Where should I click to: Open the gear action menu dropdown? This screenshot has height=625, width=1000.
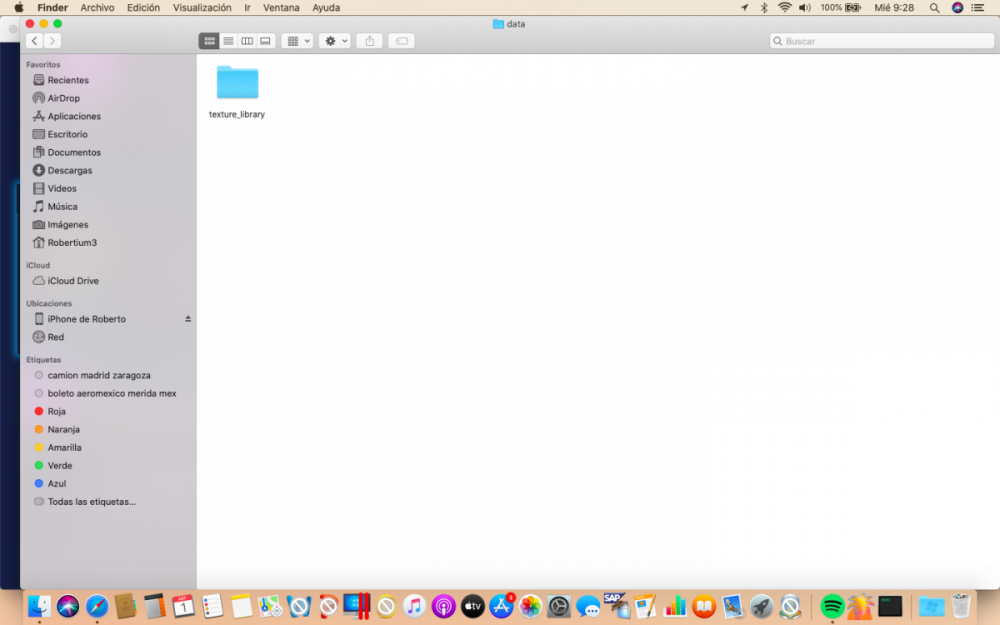[334, 41]
